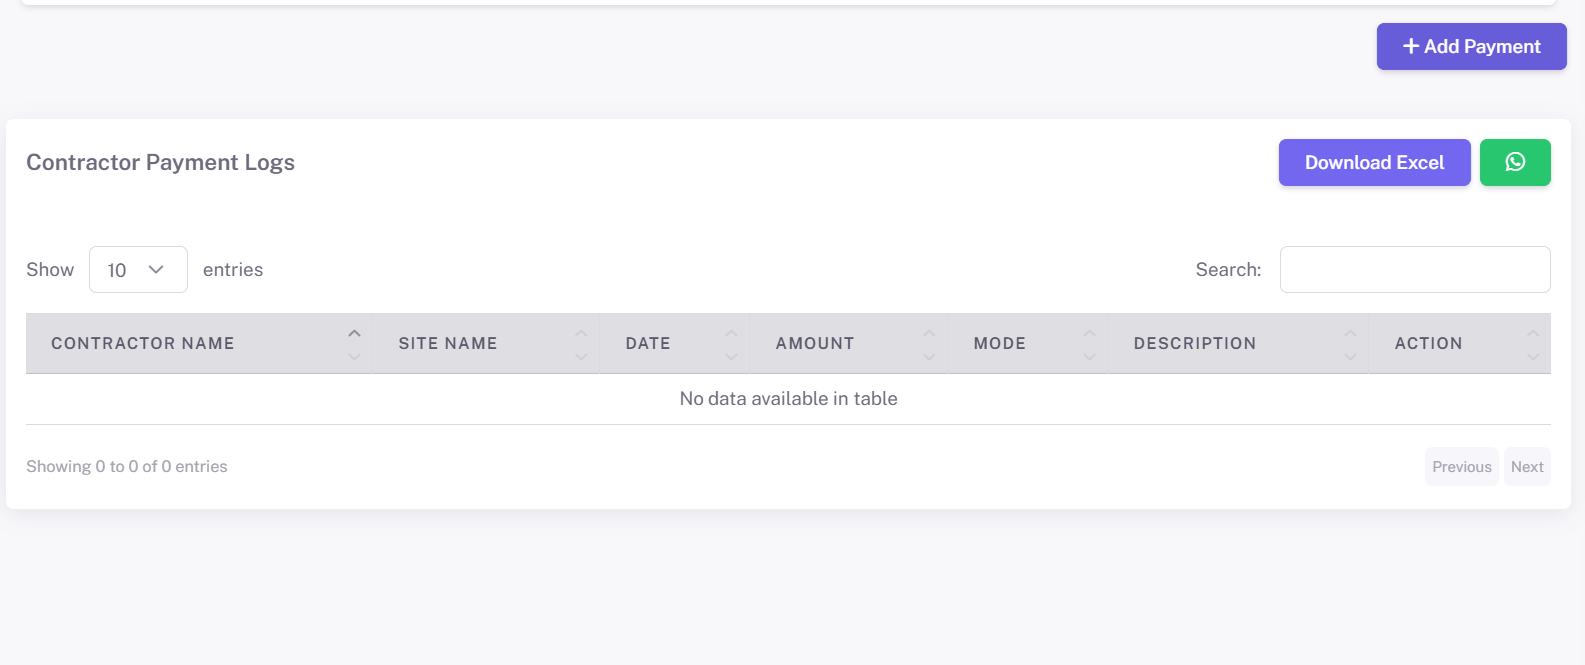Click the green WhatsApp share button
1585x665 pixels.
click(1514, 162)
